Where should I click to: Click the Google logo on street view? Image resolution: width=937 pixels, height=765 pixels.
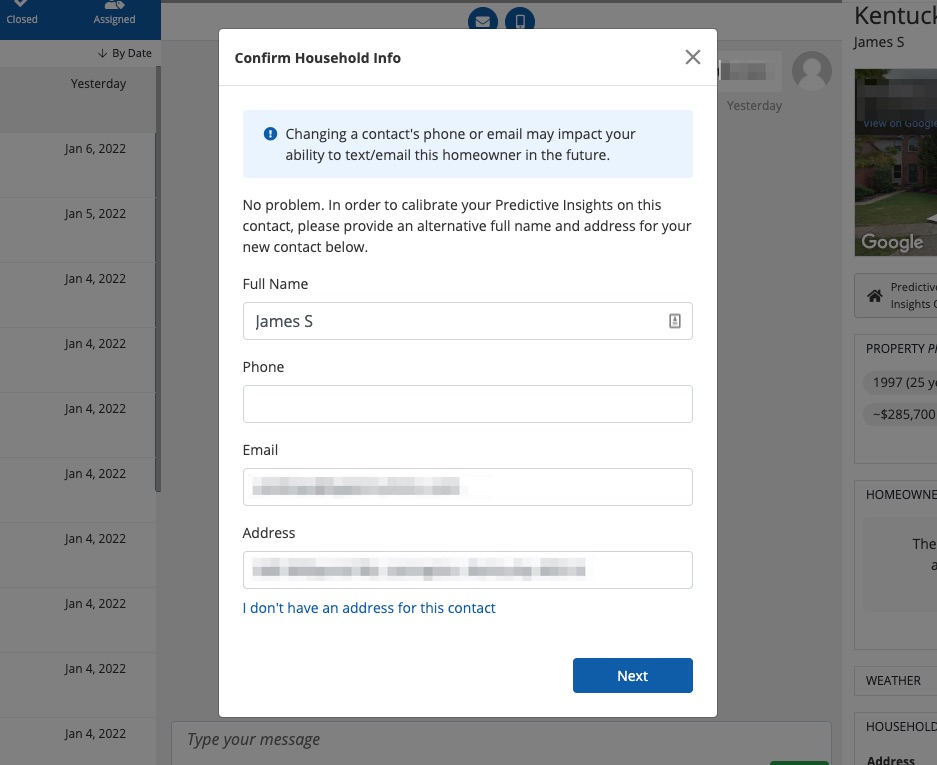point(892,242)
